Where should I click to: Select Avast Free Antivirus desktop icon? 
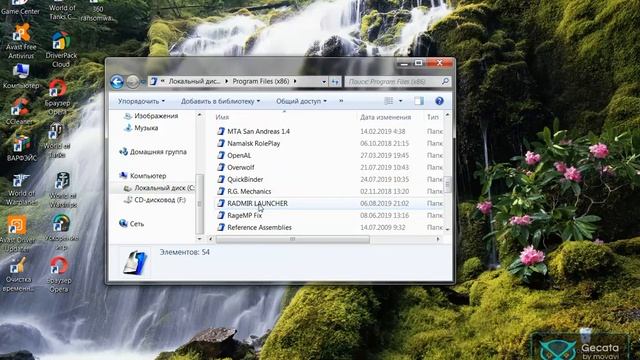pos(21,41)
